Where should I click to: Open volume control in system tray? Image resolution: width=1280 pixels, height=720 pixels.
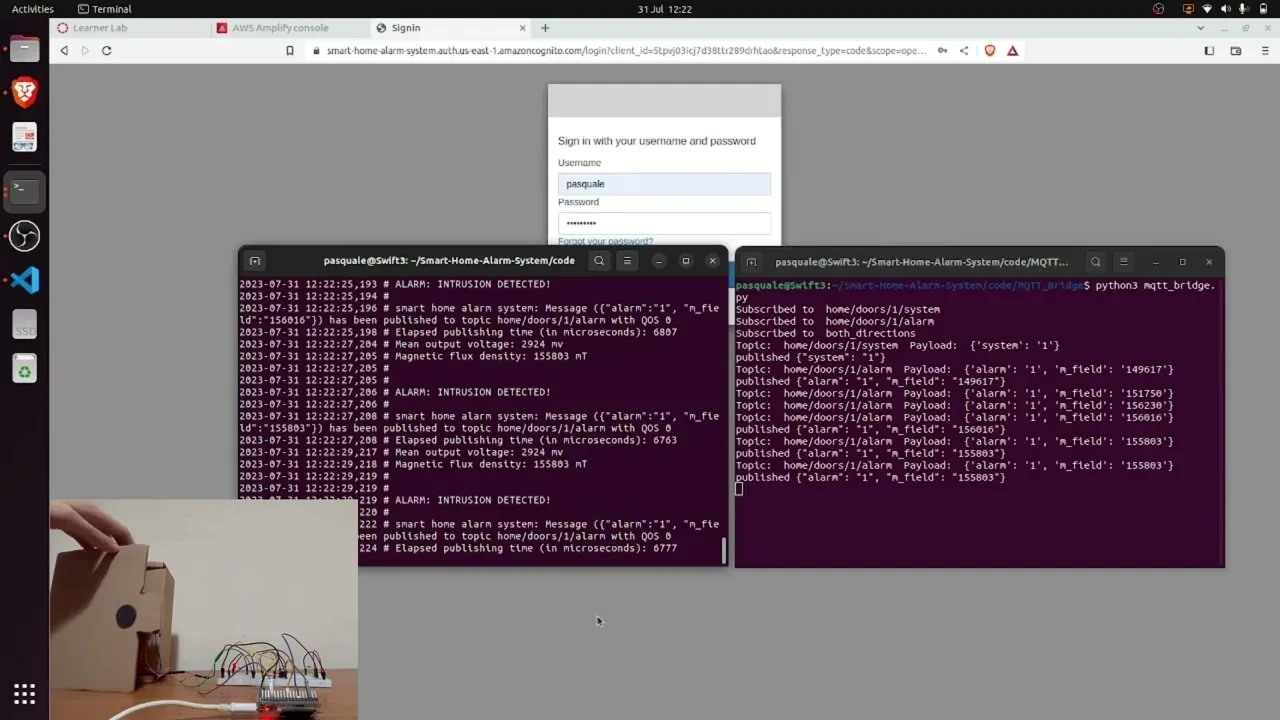coord(1226,9)
